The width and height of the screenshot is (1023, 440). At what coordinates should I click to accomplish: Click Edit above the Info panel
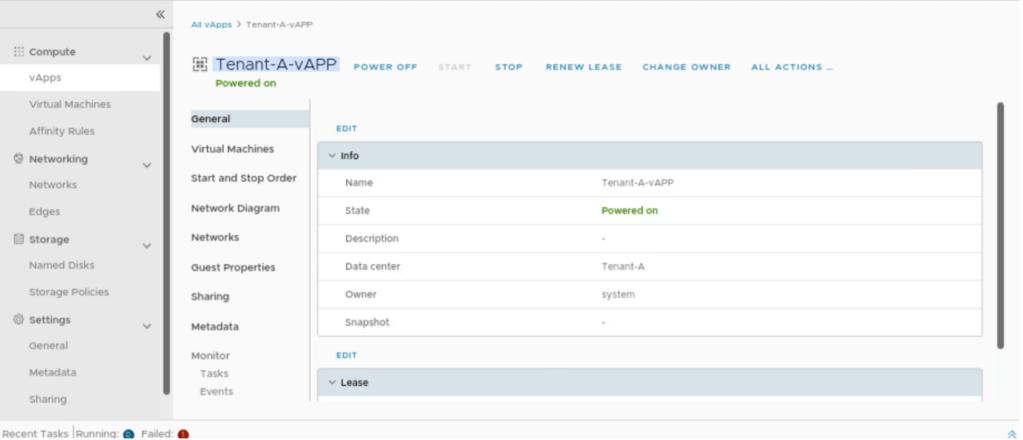(x=346, y=129)
